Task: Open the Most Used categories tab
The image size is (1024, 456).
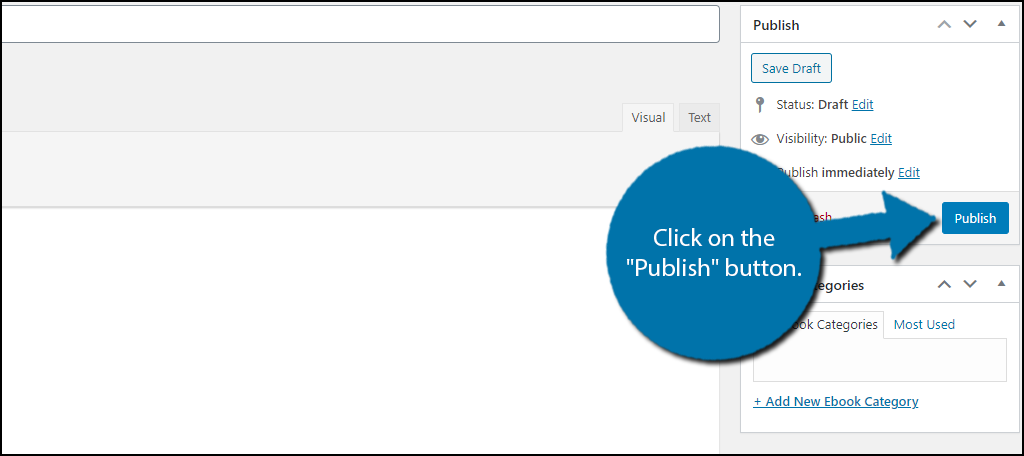Action: point(924,324)
